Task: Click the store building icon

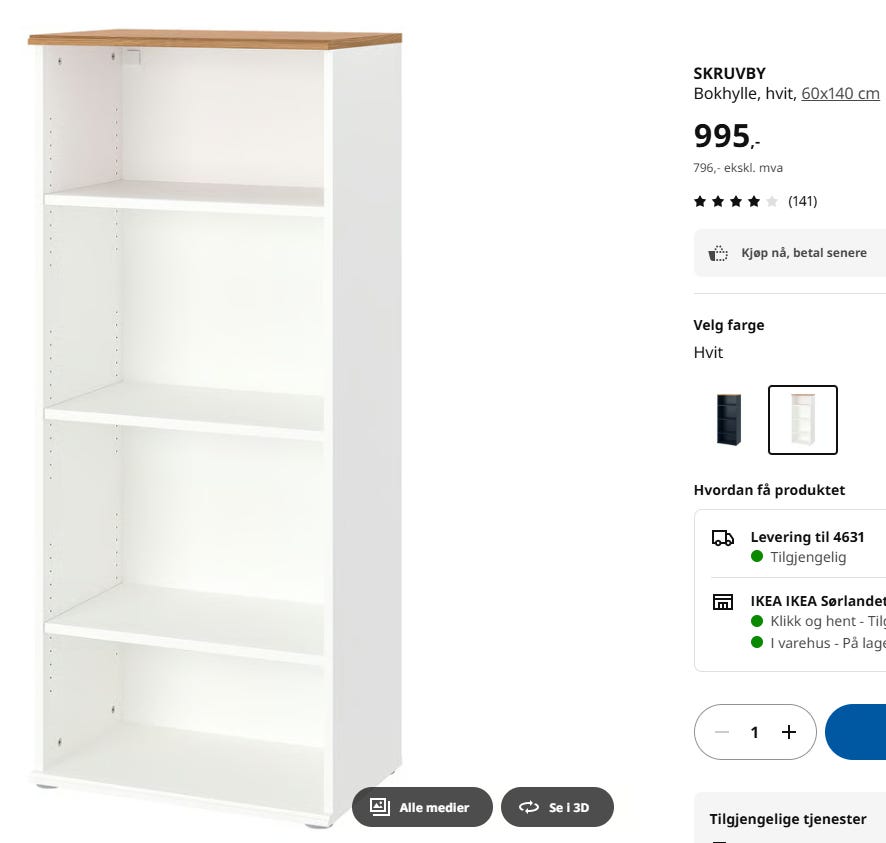Action: click(723, 602)
